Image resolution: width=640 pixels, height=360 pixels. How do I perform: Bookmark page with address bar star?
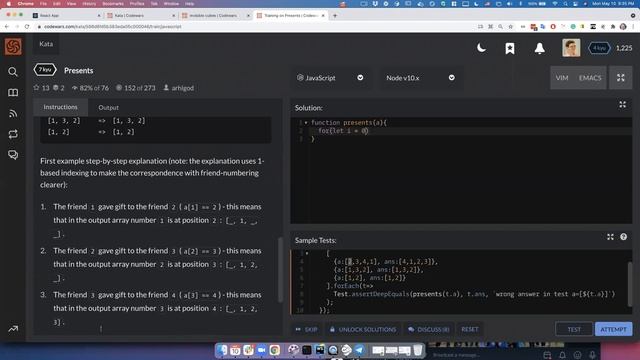[511, 27]
